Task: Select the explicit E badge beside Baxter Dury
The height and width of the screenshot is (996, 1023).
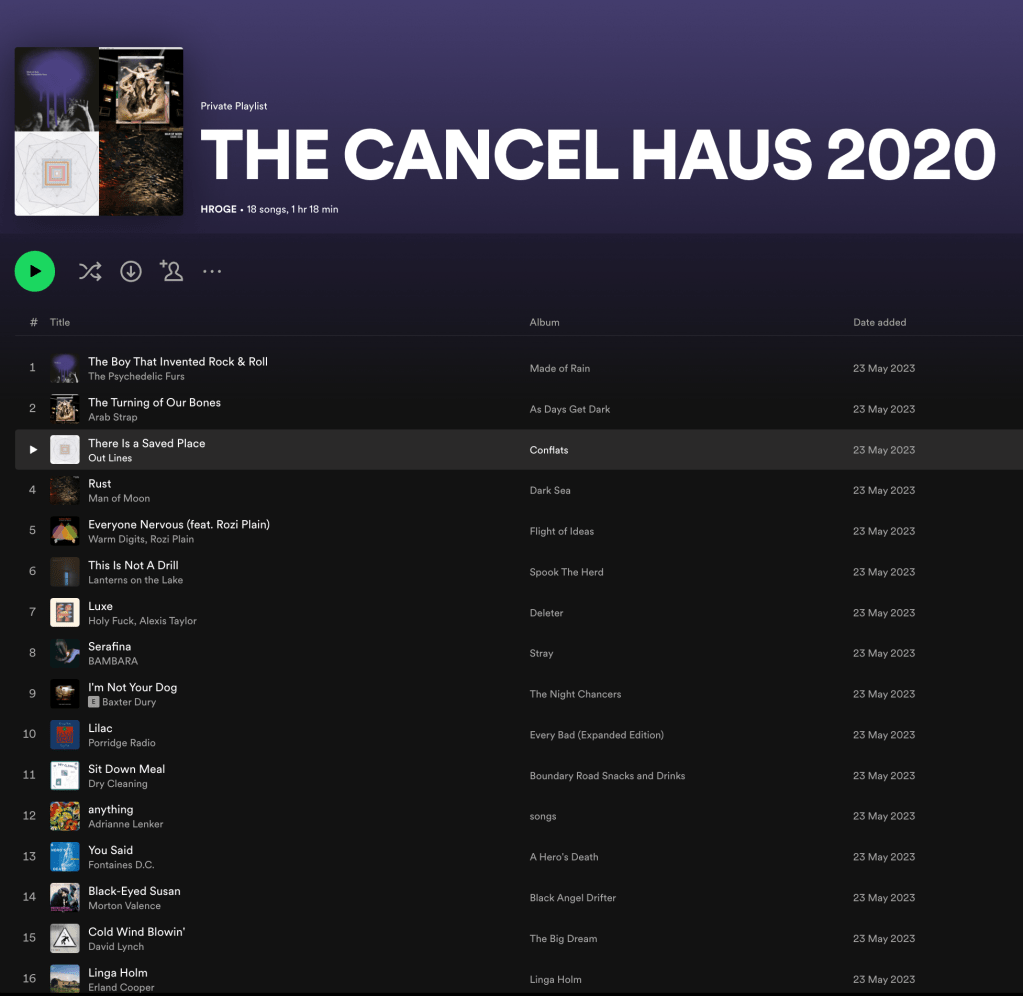Action: coord(93,702)
